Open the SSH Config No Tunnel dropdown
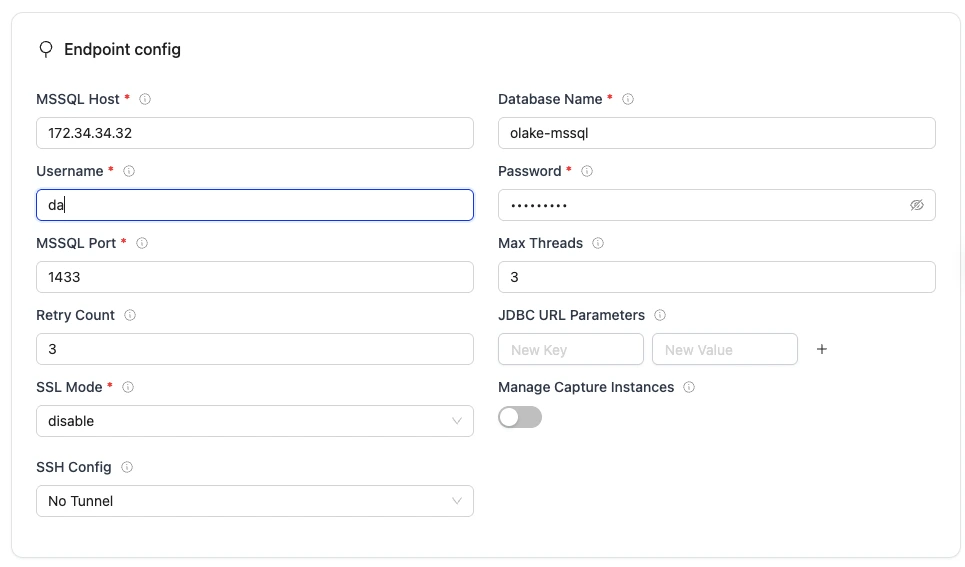This screenshot has width=965, height=567. click(x=255, y=501)
